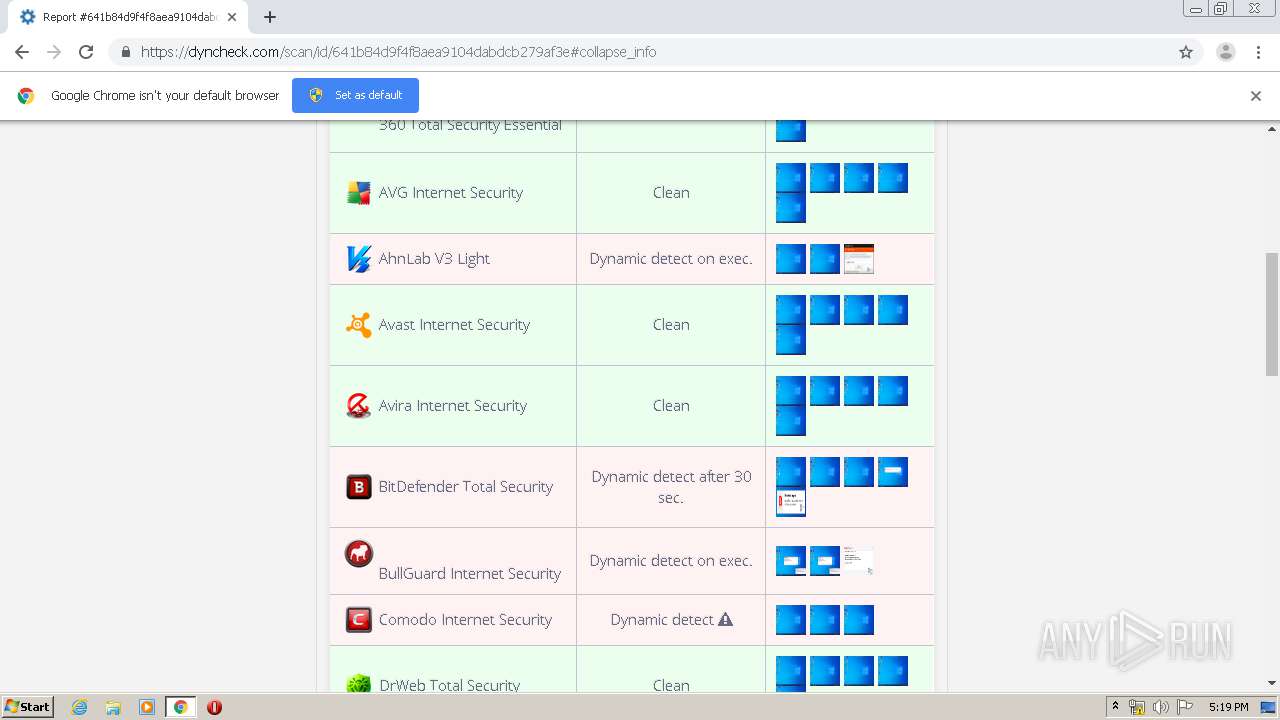Open fourth DrWeb Total Security screenshot thumbnail
The height and width of the screenshot is (720, 1280).
(x=893, y=671)
